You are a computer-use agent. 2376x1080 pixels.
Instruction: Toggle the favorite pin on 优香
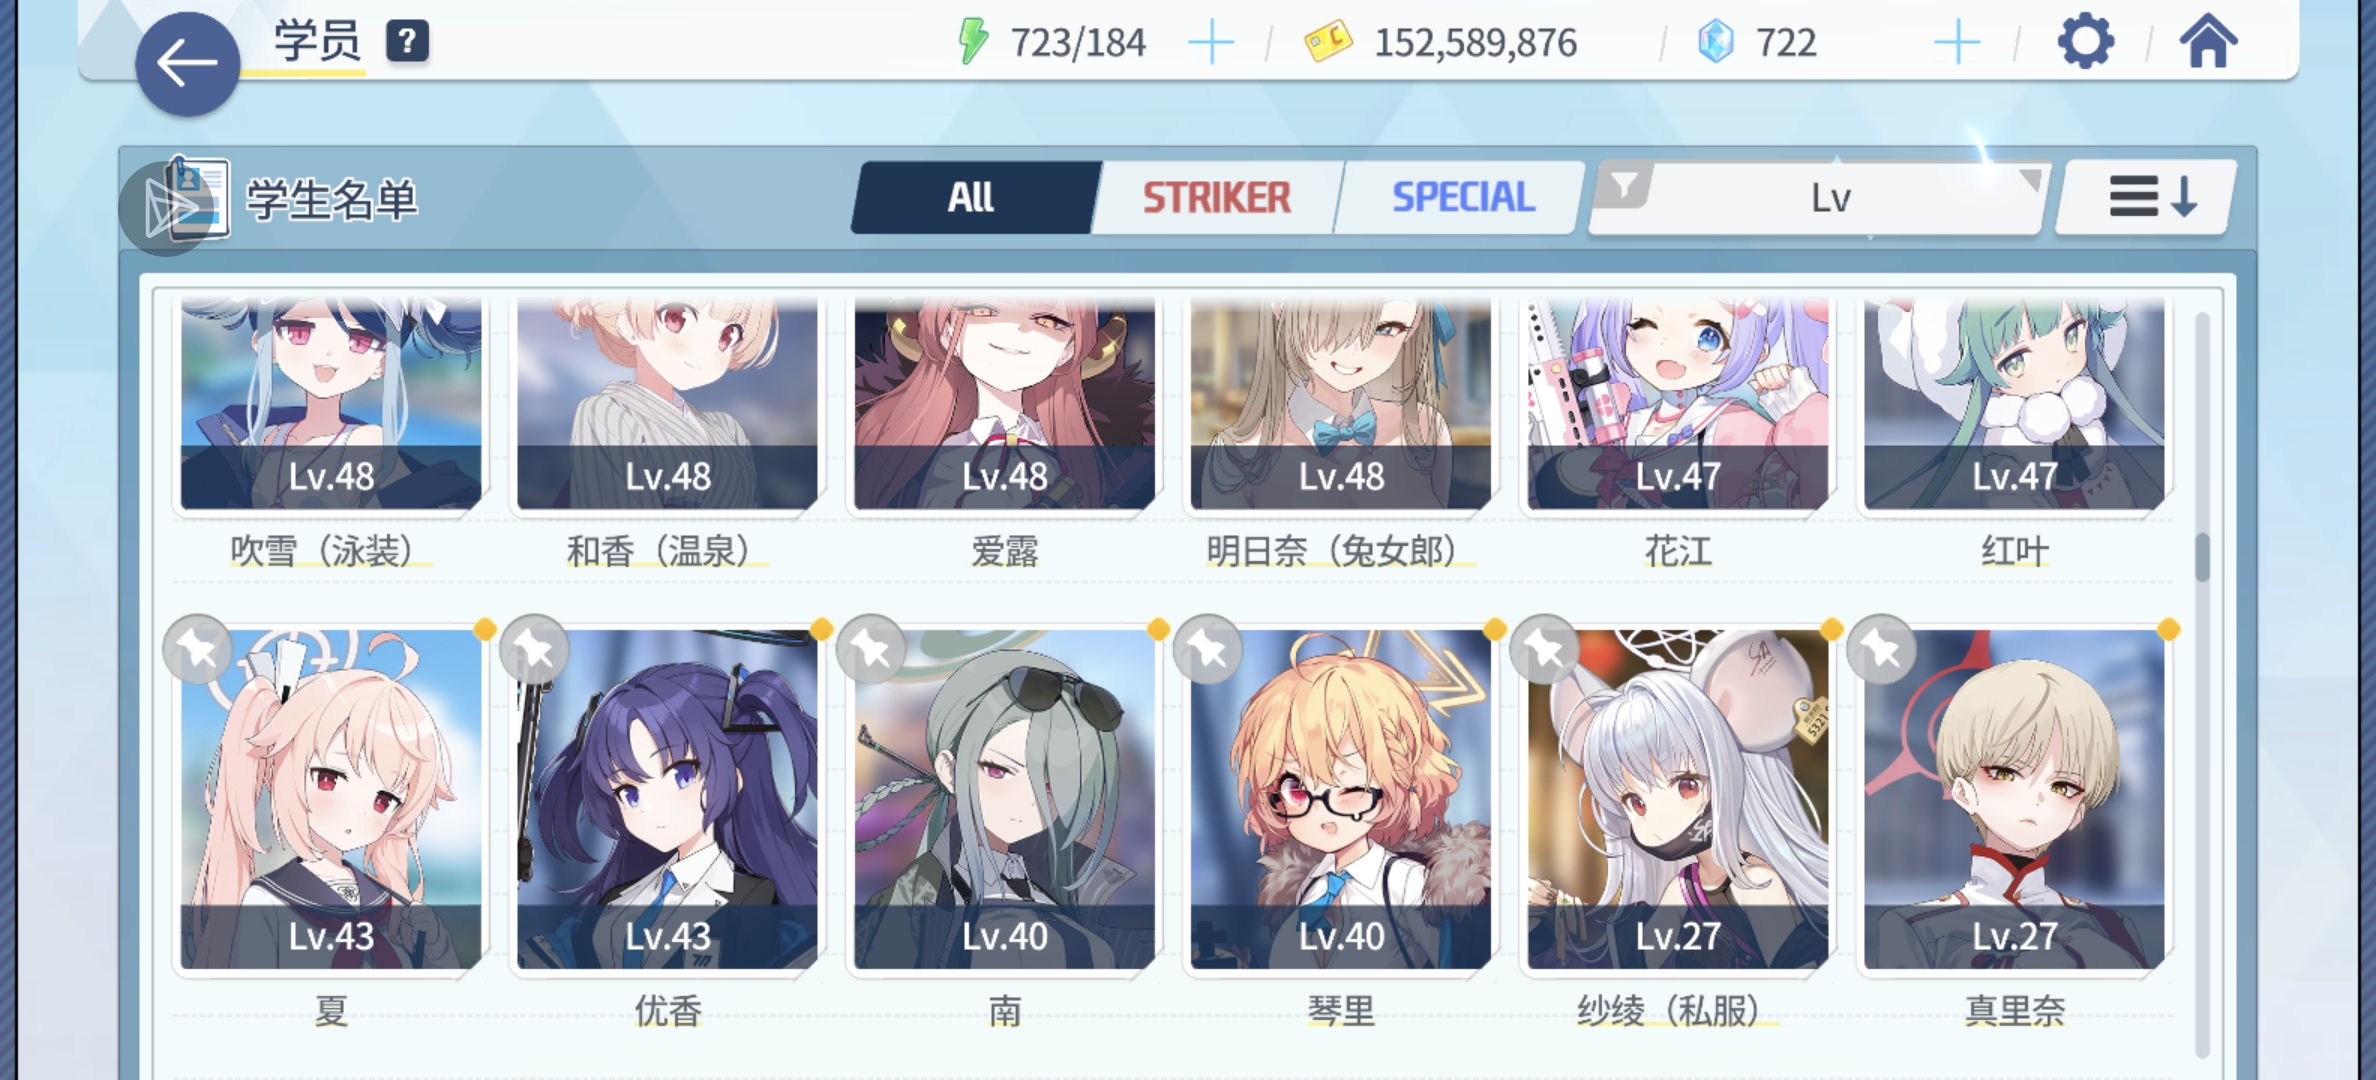[x=535, y=650]
